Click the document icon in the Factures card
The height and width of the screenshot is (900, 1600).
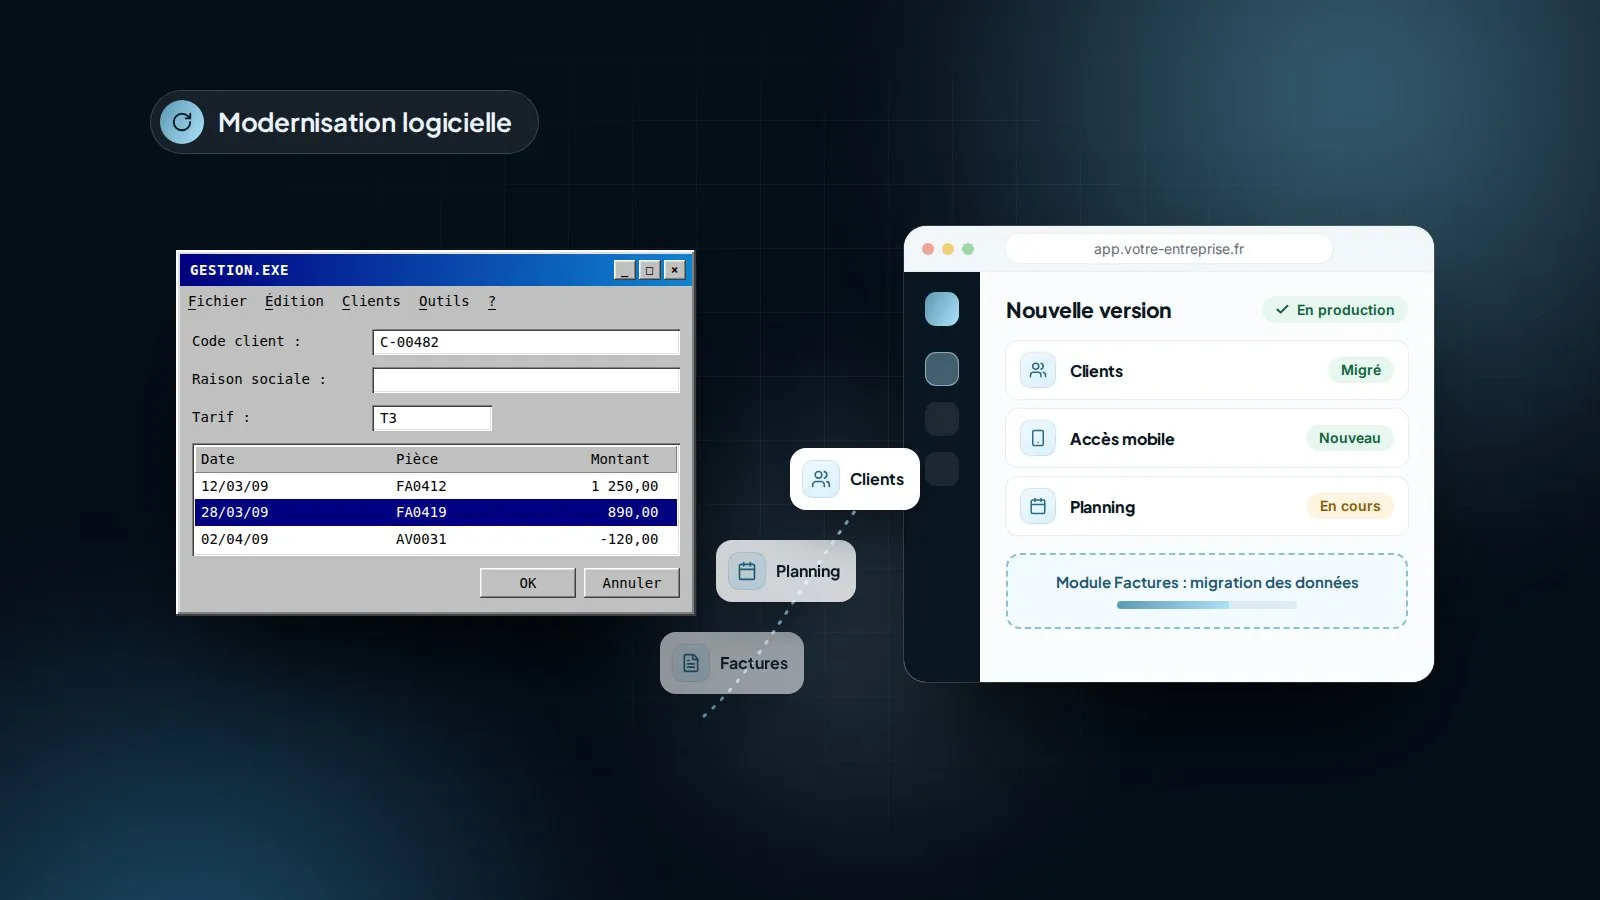click(691, 663)
